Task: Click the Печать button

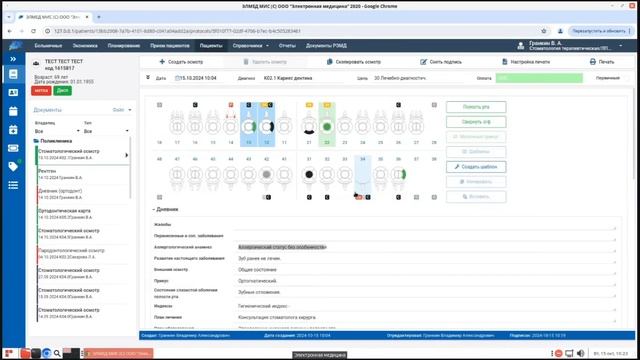Action: tap(602, 62)
